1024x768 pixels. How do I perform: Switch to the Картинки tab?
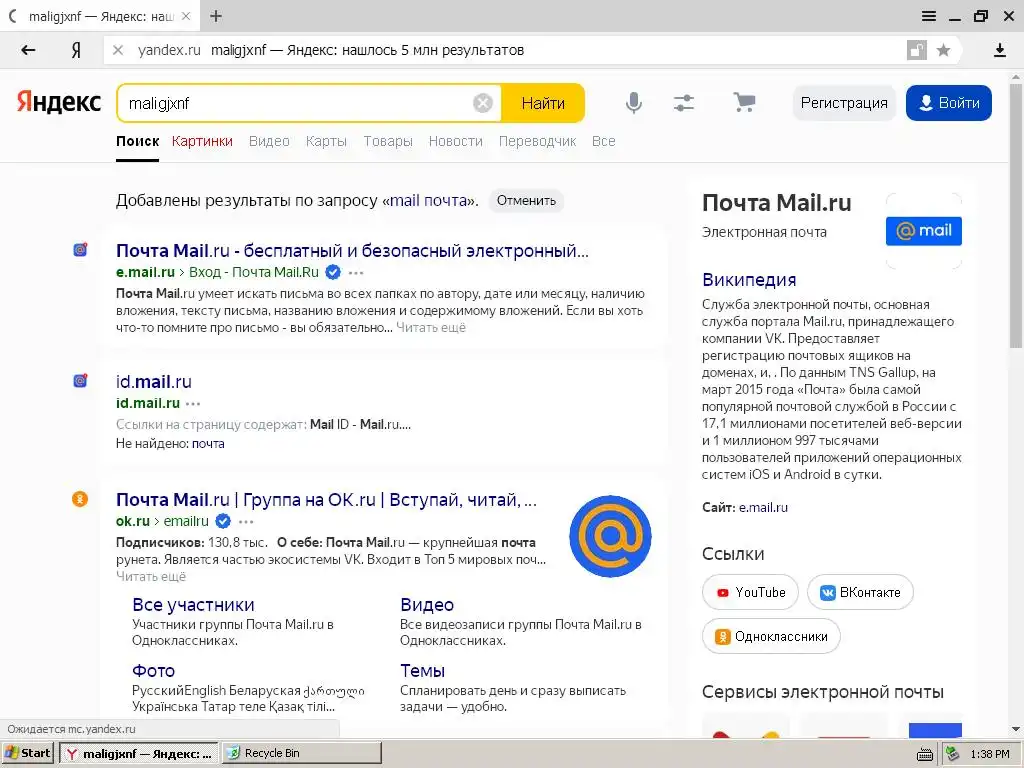click(202, 141)
